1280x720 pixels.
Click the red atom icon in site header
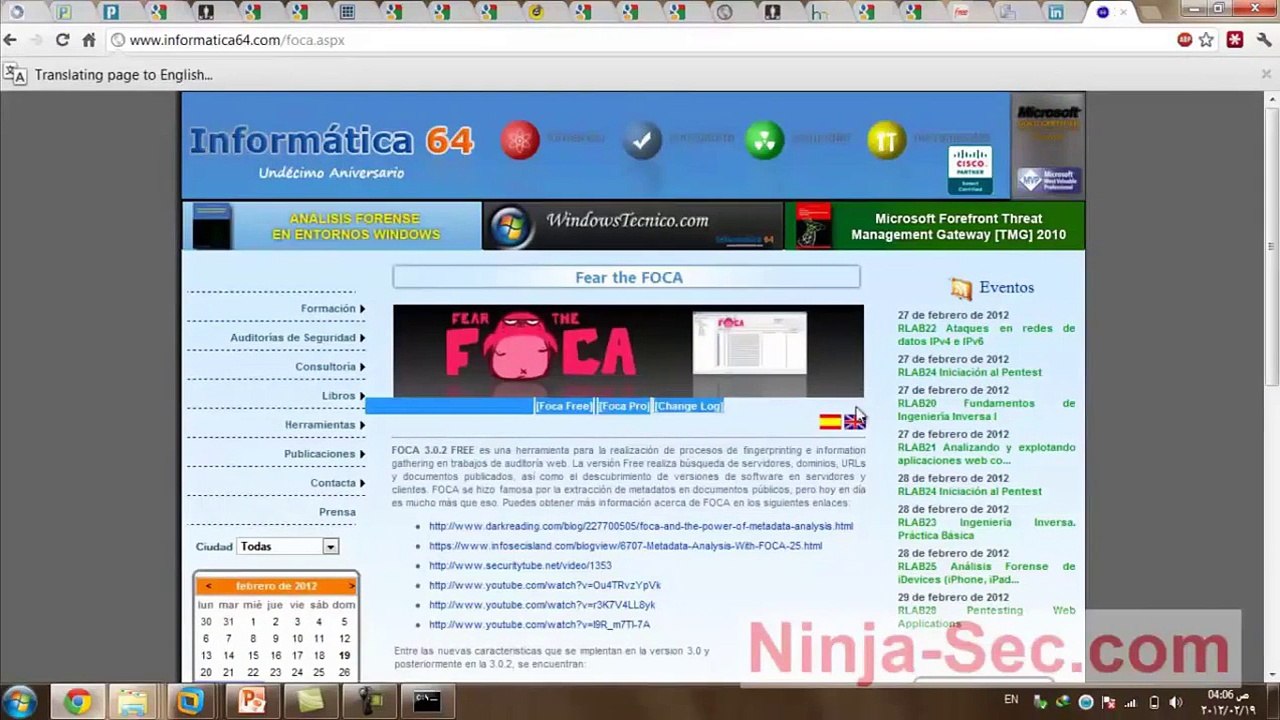pos(520,140)
